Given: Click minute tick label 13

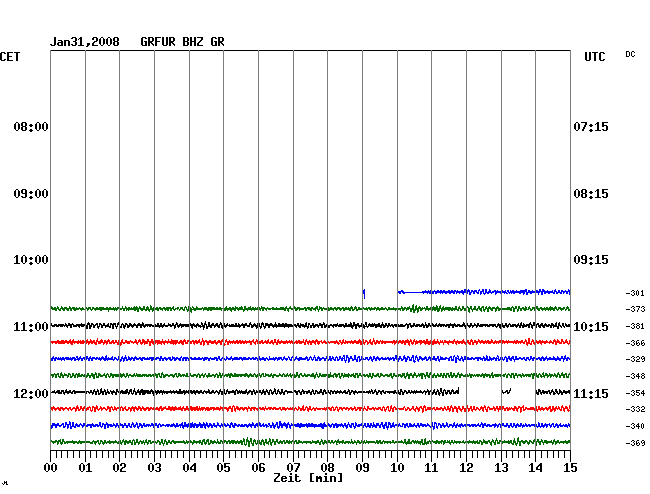Looking at the screenshot, I should click(x=501, y=468).
